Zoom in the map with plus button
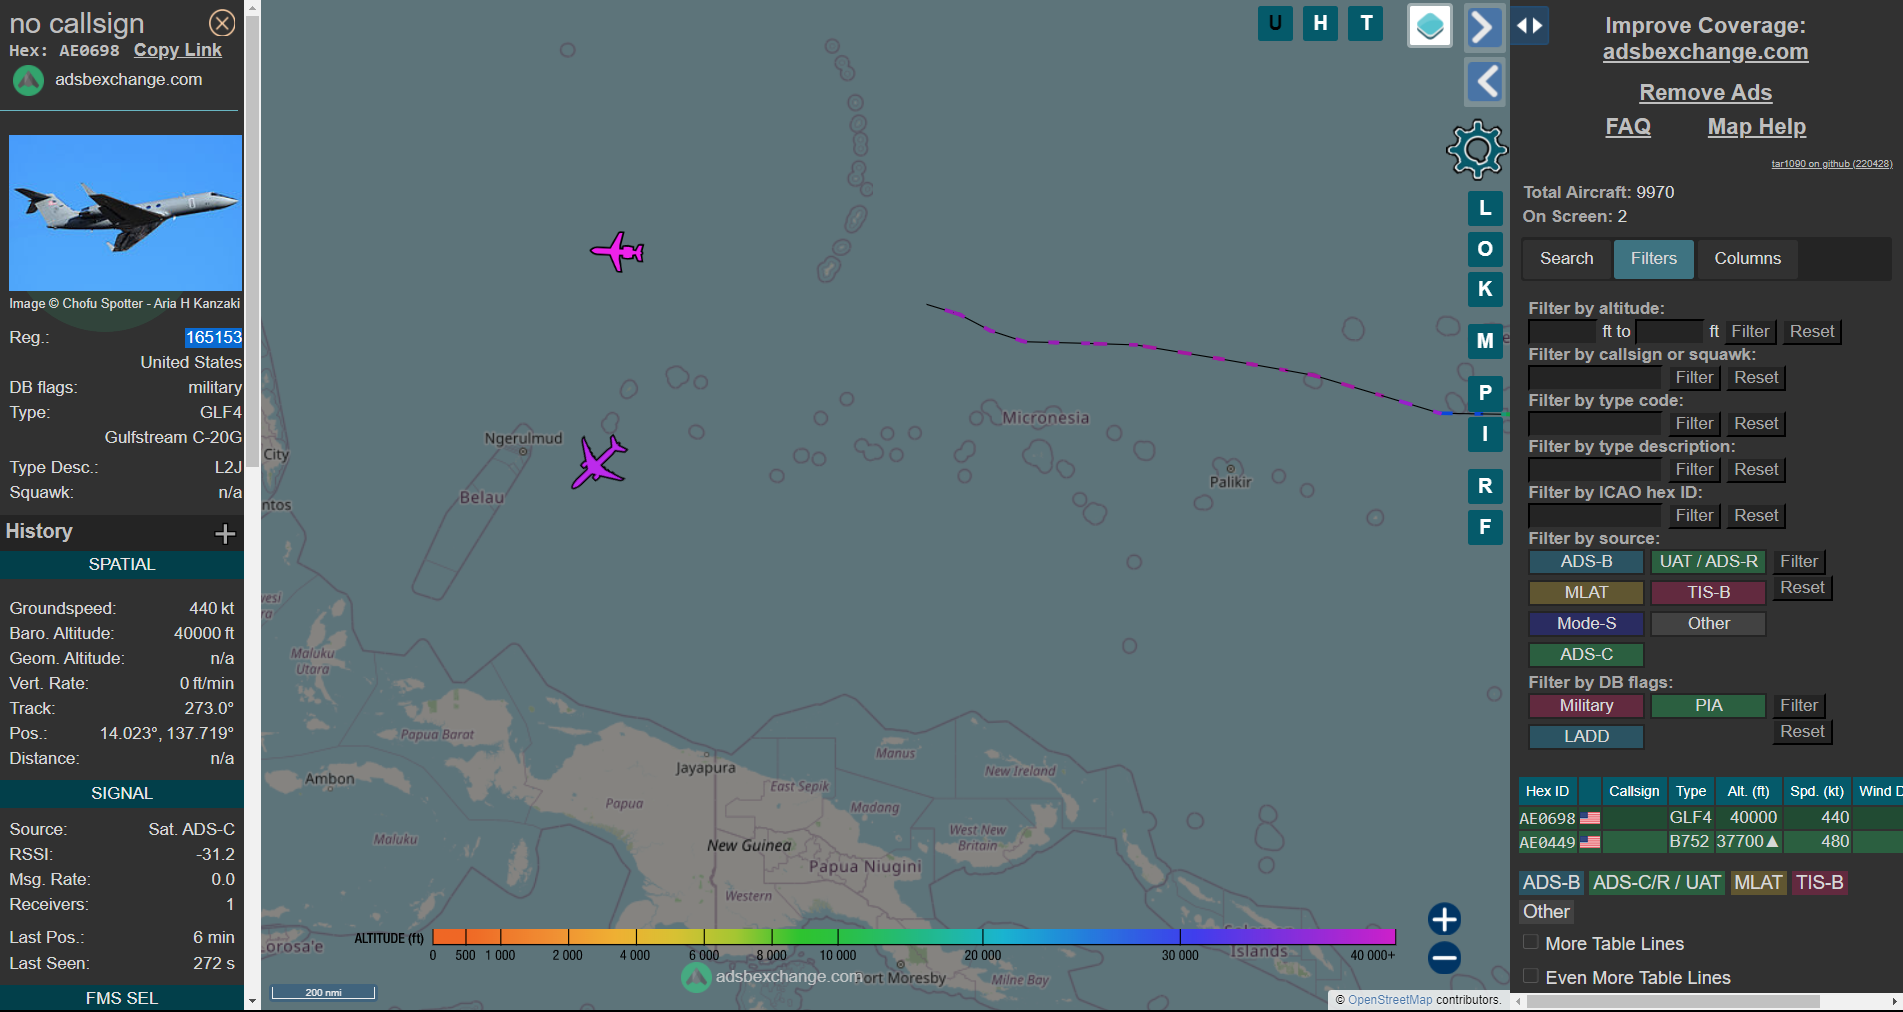Image resolution: width=1903 pixels, height=1012 pixels. [x=1444, y=919]
